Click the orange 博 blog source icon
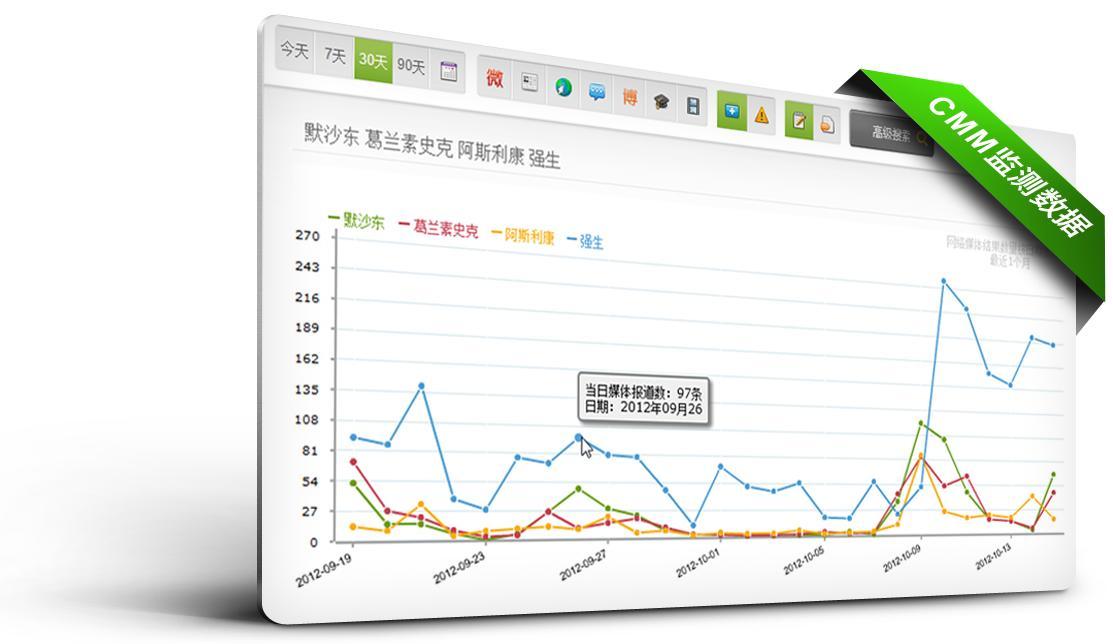Viewport: 1113px width, 644px height. [x=630, y=97]
